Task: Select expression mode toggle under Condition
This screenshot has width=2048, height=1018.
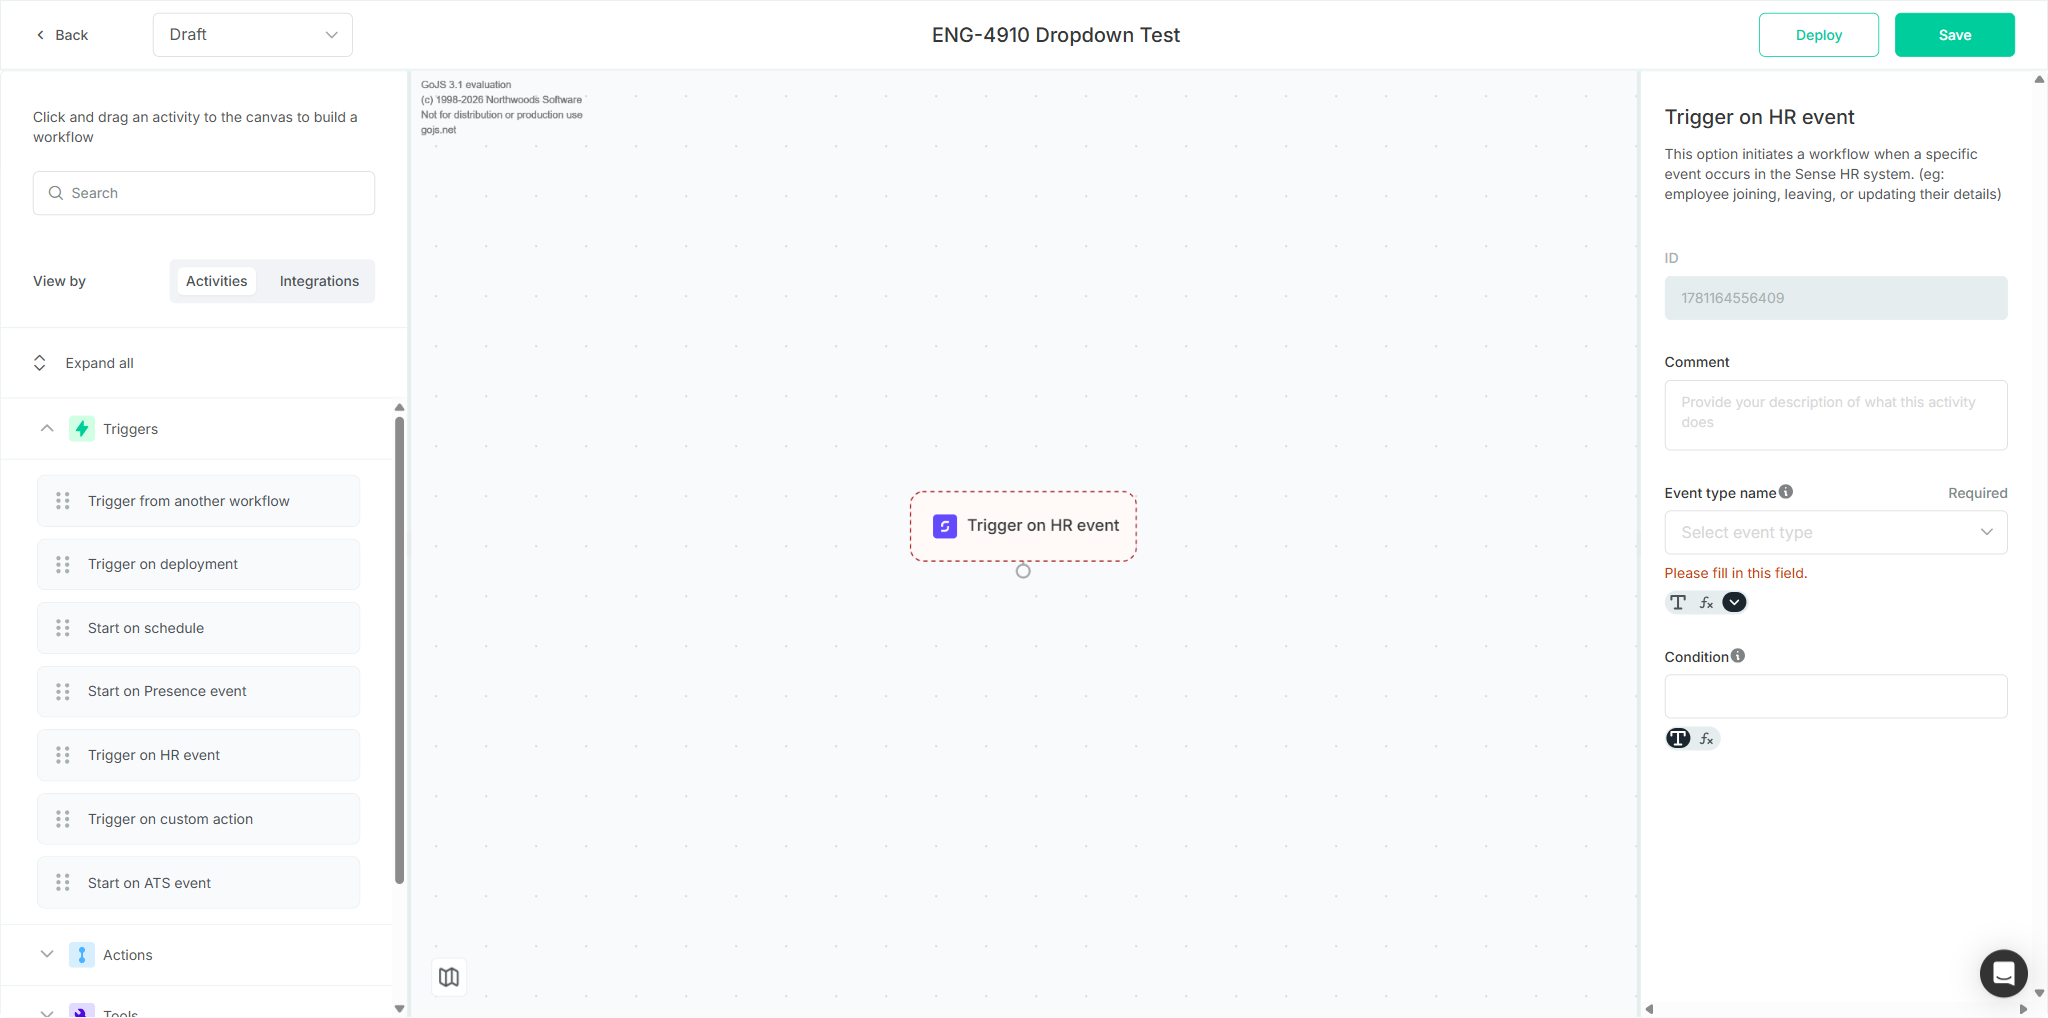Action: [x=1706, y=738]
